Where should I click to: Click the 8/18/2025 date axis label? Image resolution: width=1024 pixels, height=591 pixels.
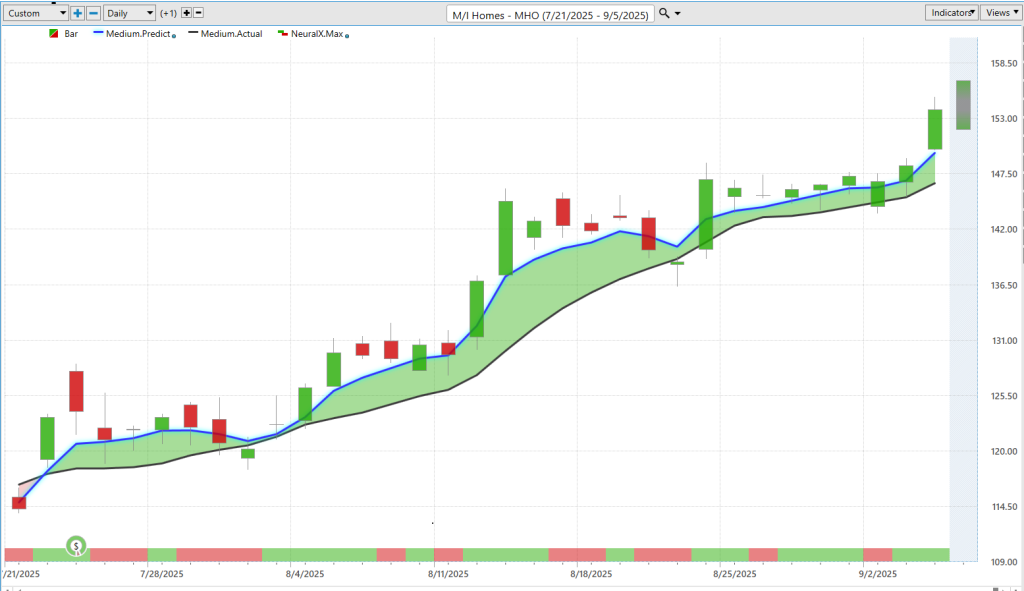[x=591, y=574]
